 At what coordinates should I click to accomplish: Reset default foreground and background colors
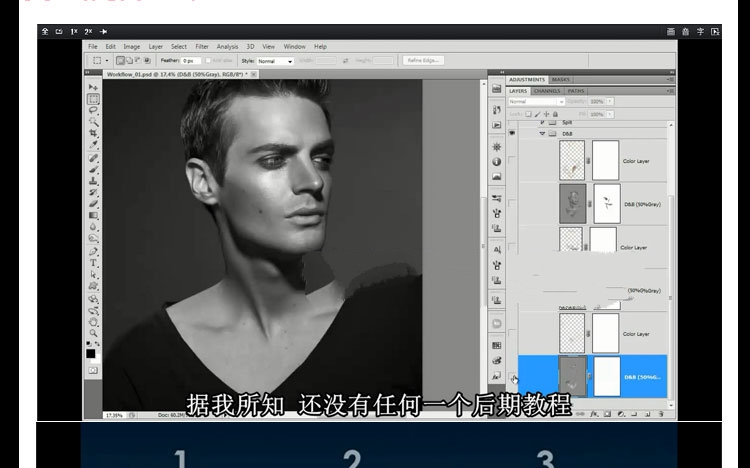pos(89,344)
